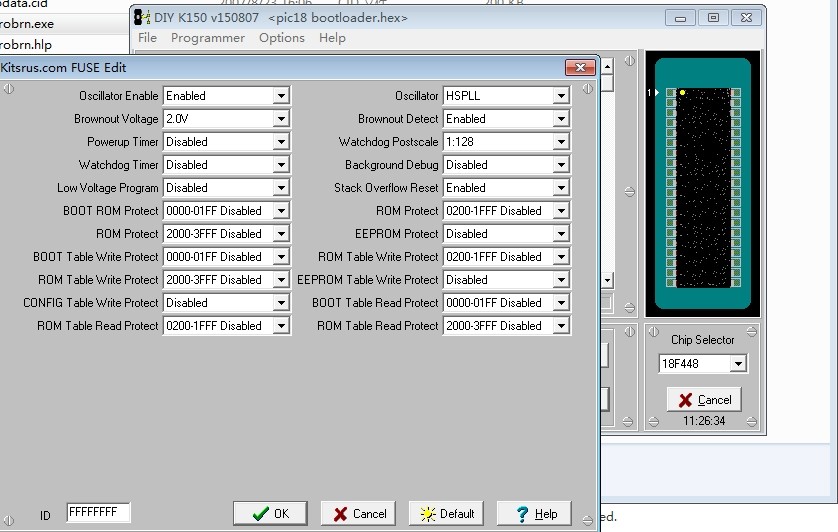Click Default button to reset fuses
This screenshot has width=838, height=532.
(446, 514)
